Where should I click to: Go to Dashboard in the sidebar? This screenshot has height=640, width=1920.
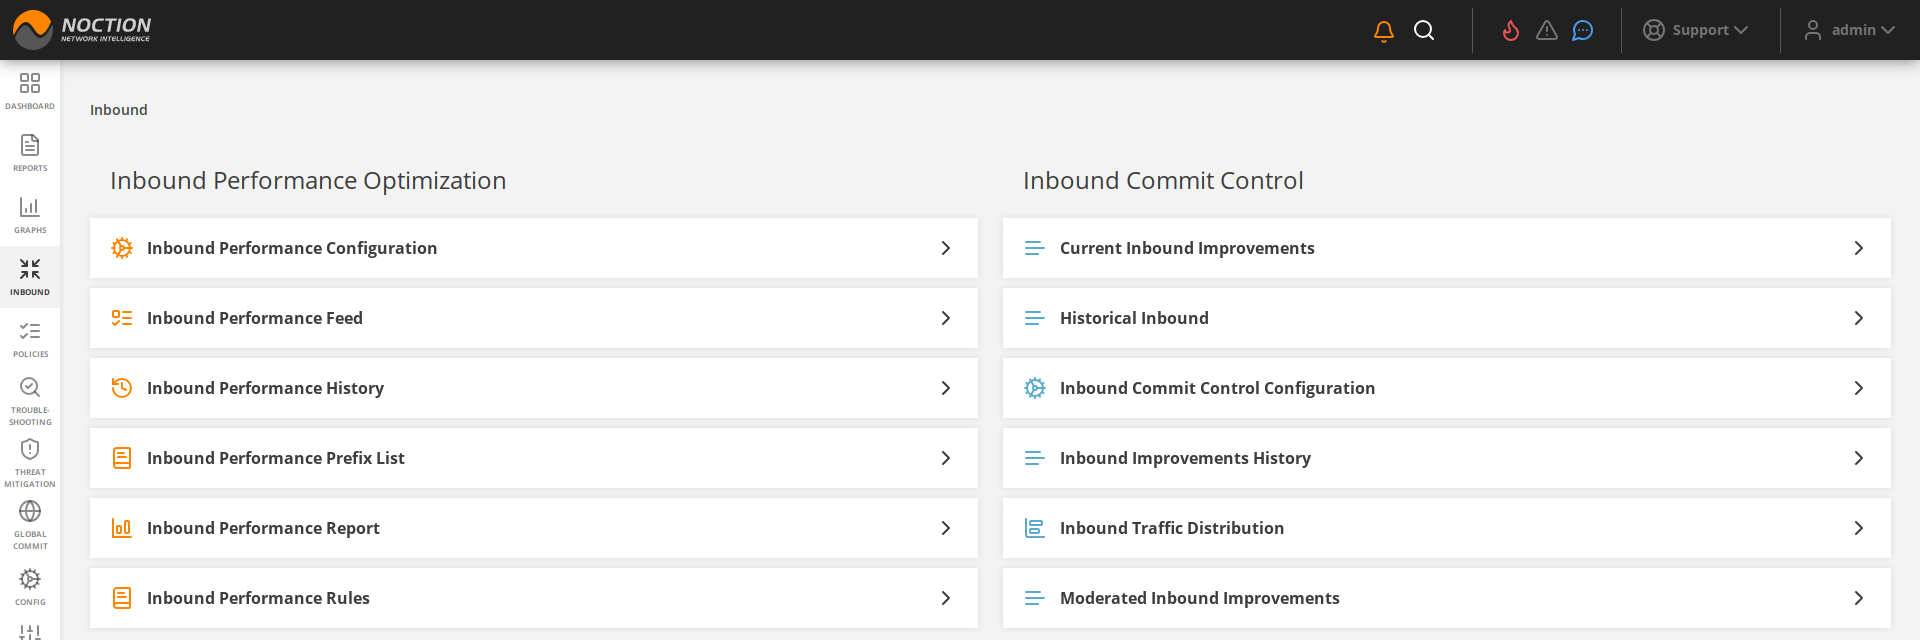[x=30, y=91]
